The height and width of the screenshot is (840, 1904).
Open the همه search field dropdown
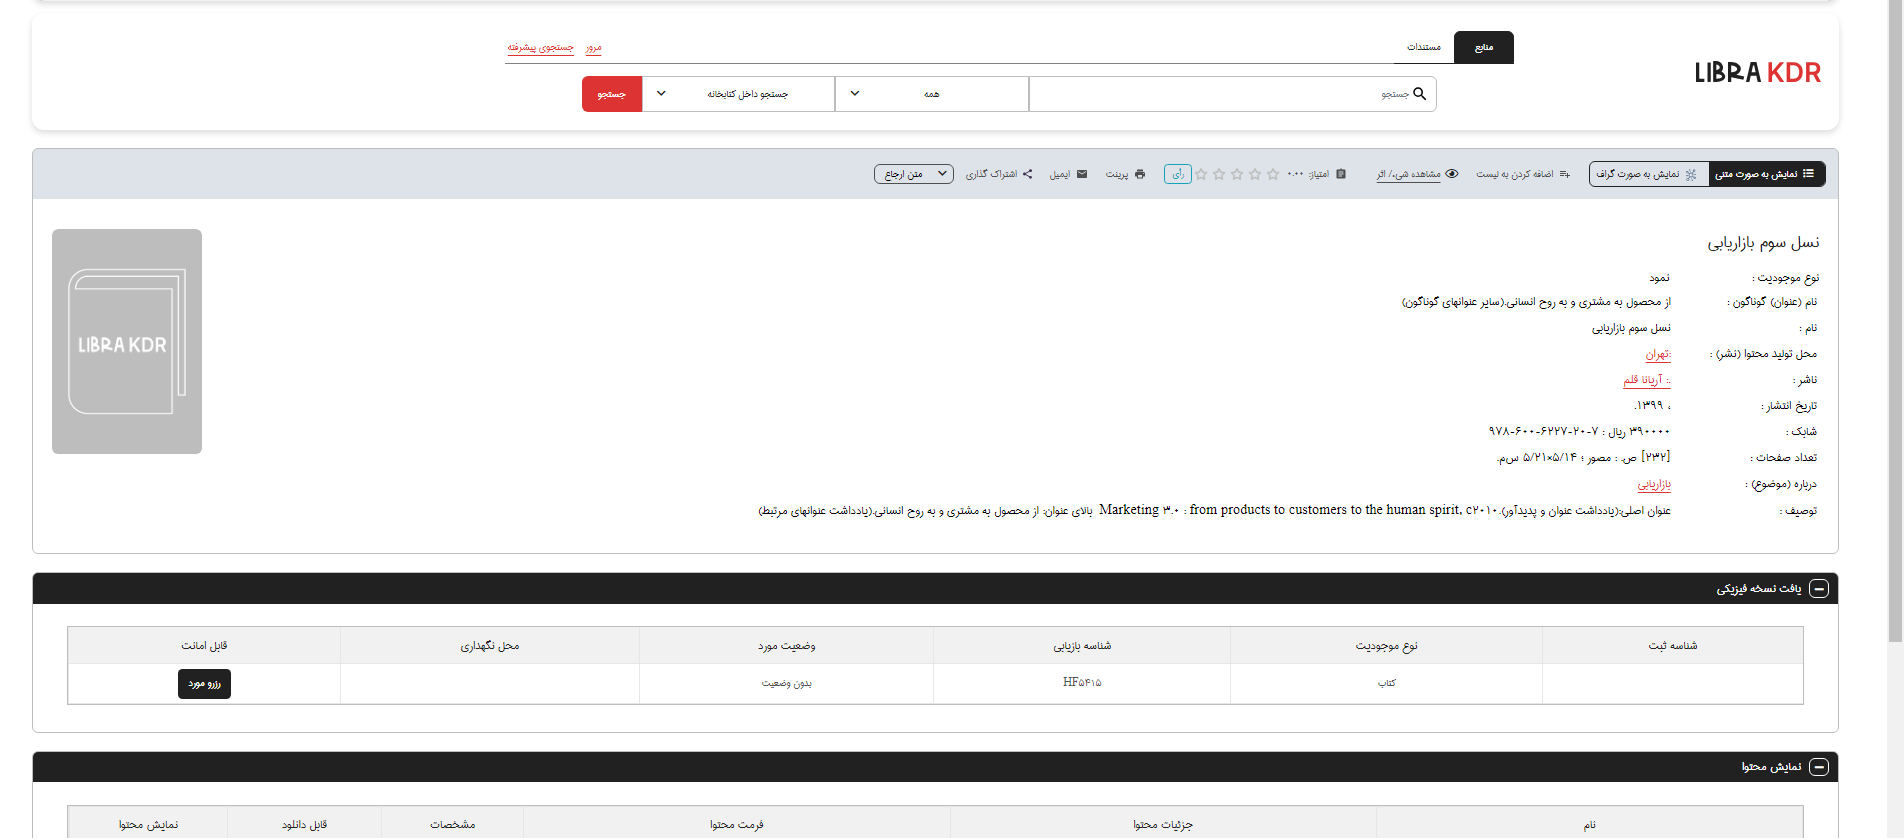[931, 94]
